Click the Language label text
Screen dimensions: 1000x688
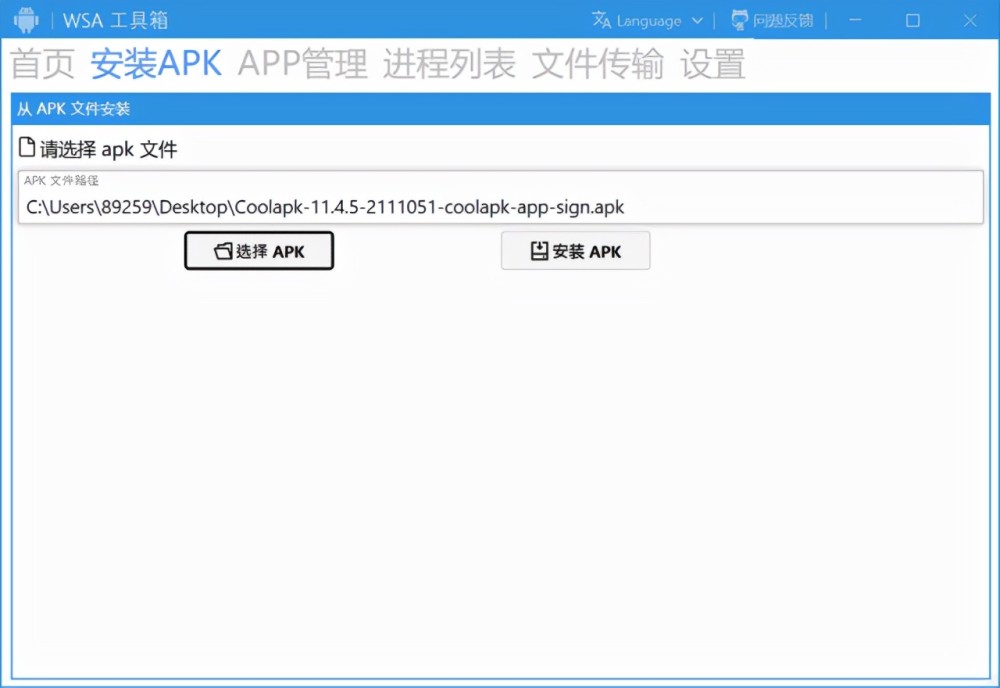click(649, 21)
